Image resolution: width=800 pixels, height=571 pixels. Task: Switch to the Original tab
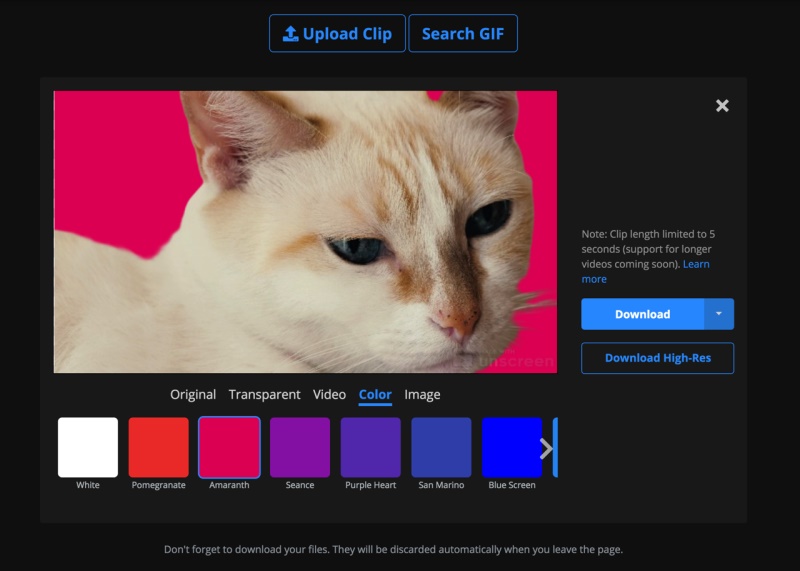point(193,395)
